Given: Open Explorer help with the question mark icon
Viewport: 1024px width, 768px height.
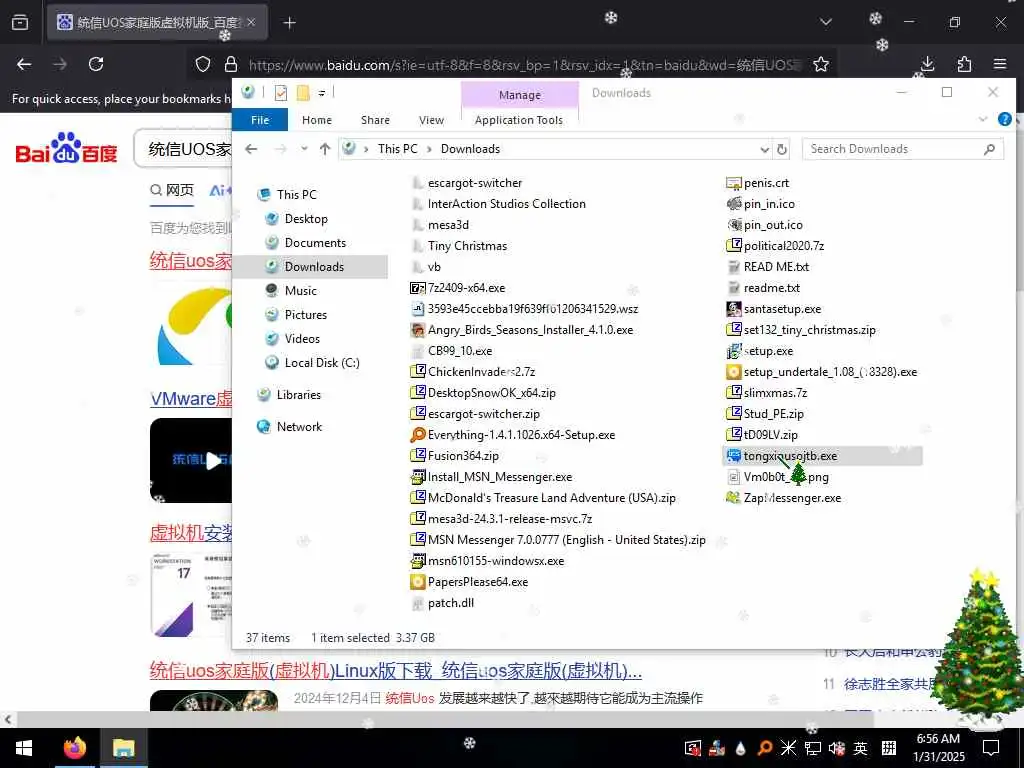Looking at the screenshot, I should [1004, 120].
